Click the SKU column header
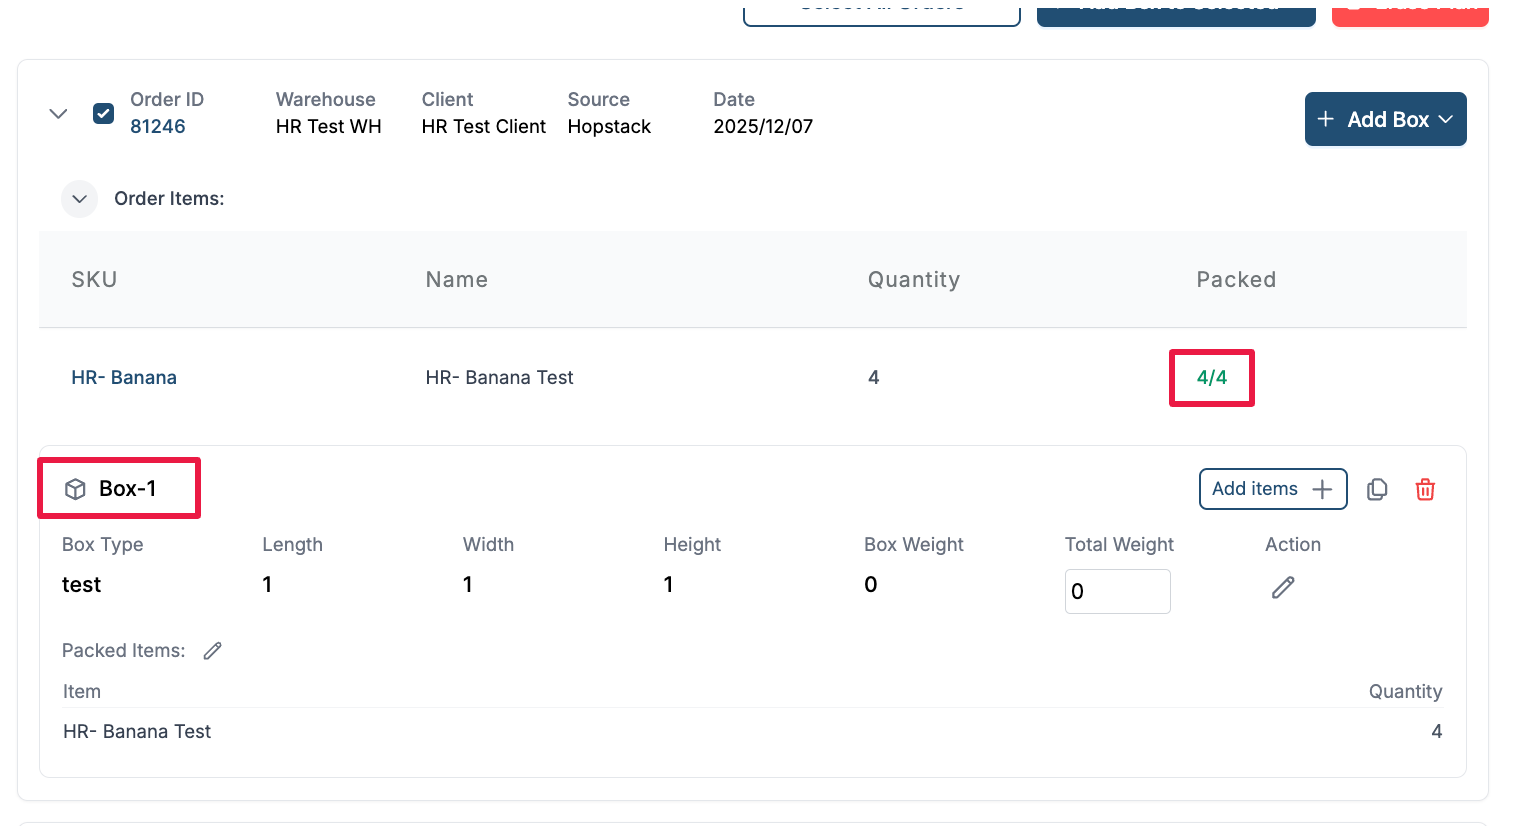The height and width of the screenshot is (826, 1520). click(x=94, y=280)
